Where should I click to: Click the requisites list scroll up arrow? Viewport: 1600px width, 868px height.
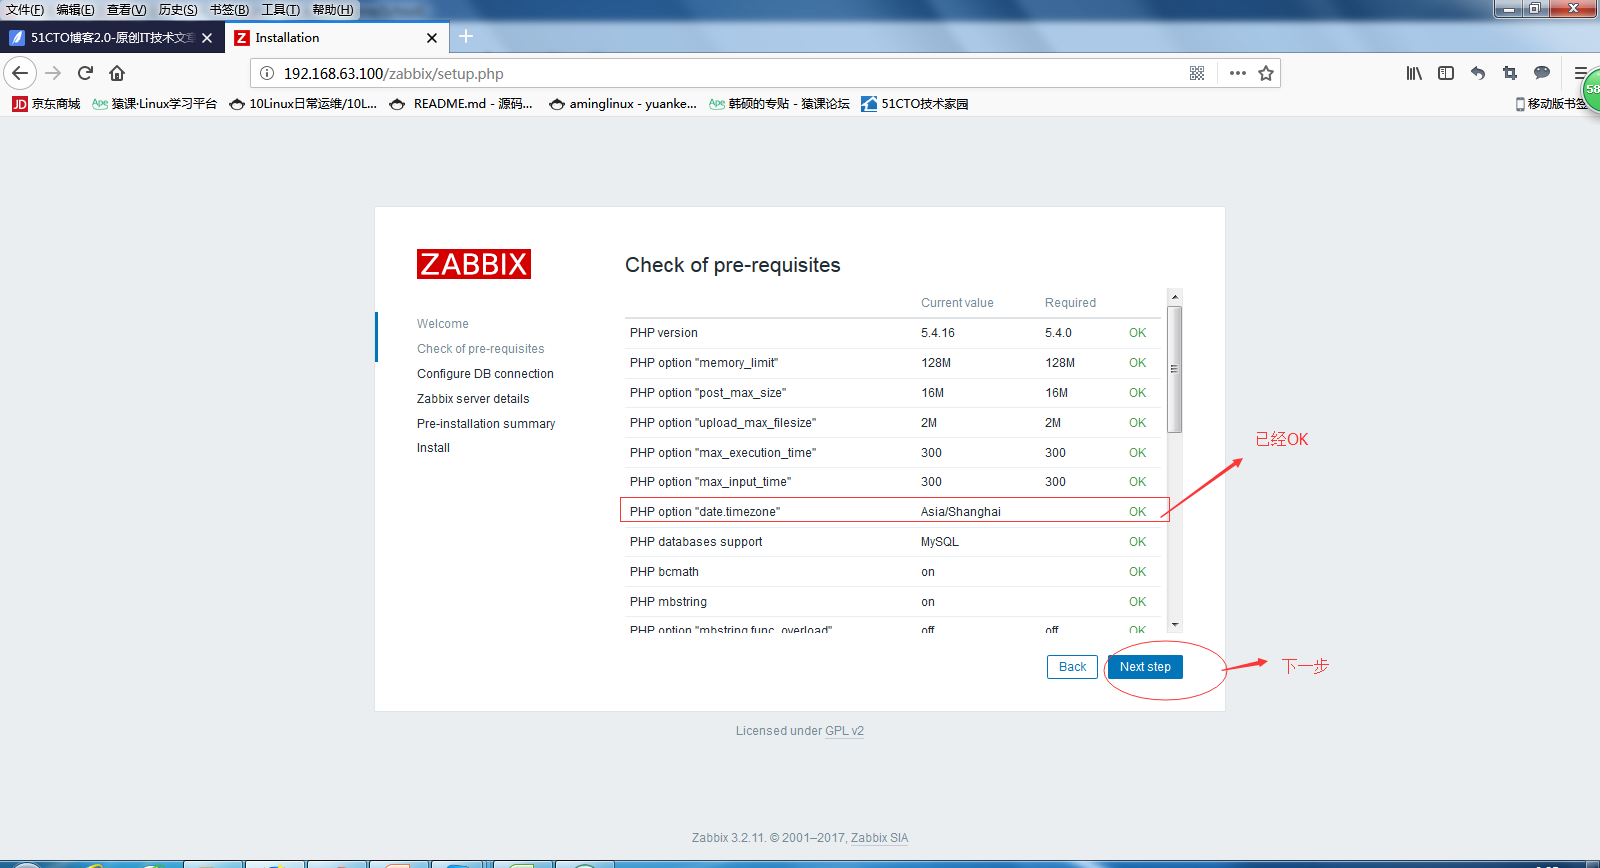[x=1175, y=297]
